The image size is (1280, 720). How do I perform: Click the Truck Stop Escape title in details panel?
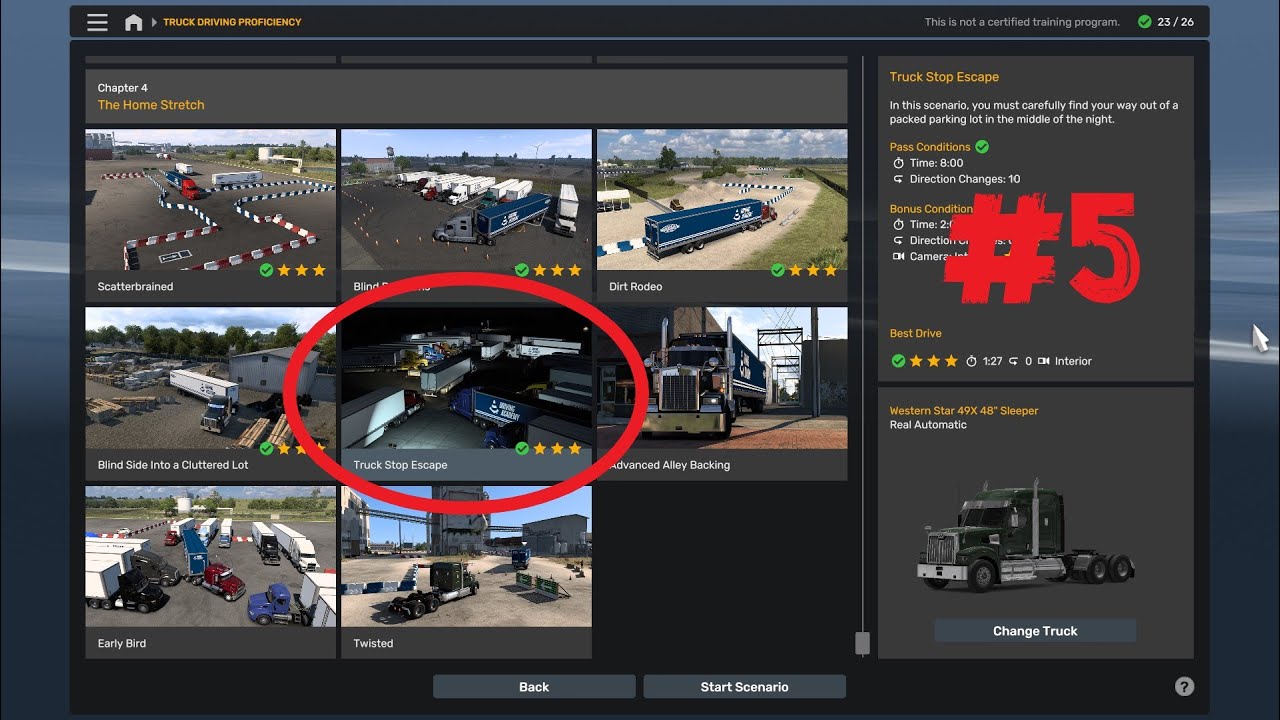pyautogui.click(x=944, y=77)
